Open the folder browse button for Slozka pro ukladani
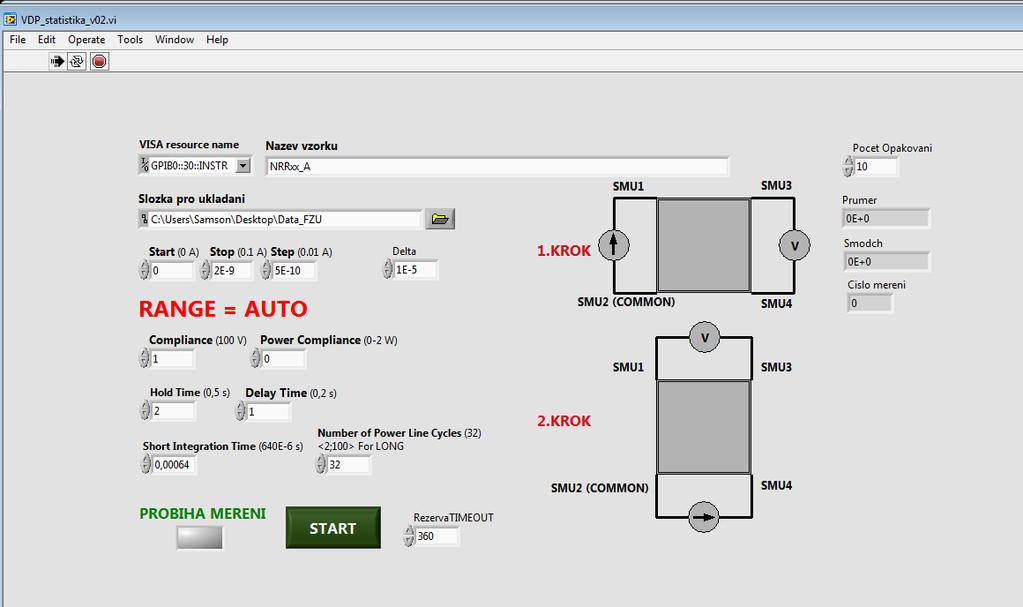This screenshot has width=1023, height=607. (x=440, y=219)
